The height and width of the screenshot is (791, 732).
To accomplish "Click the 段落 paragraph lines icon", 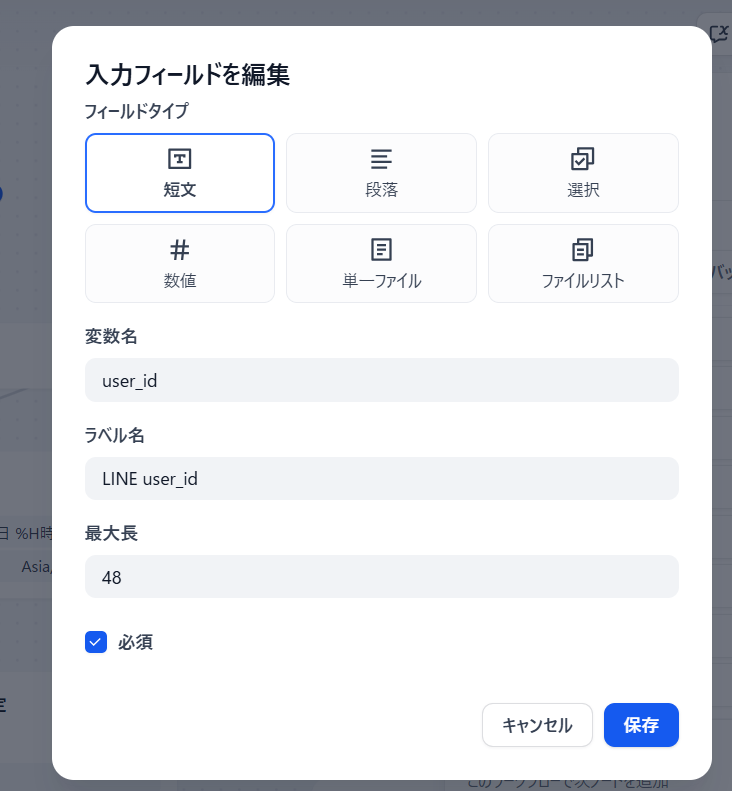I will tap(381, 158).
